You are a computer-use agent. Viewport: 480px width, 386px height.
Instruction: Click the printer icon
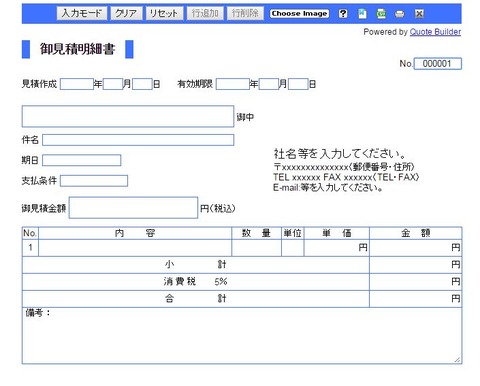pos(399,14)
